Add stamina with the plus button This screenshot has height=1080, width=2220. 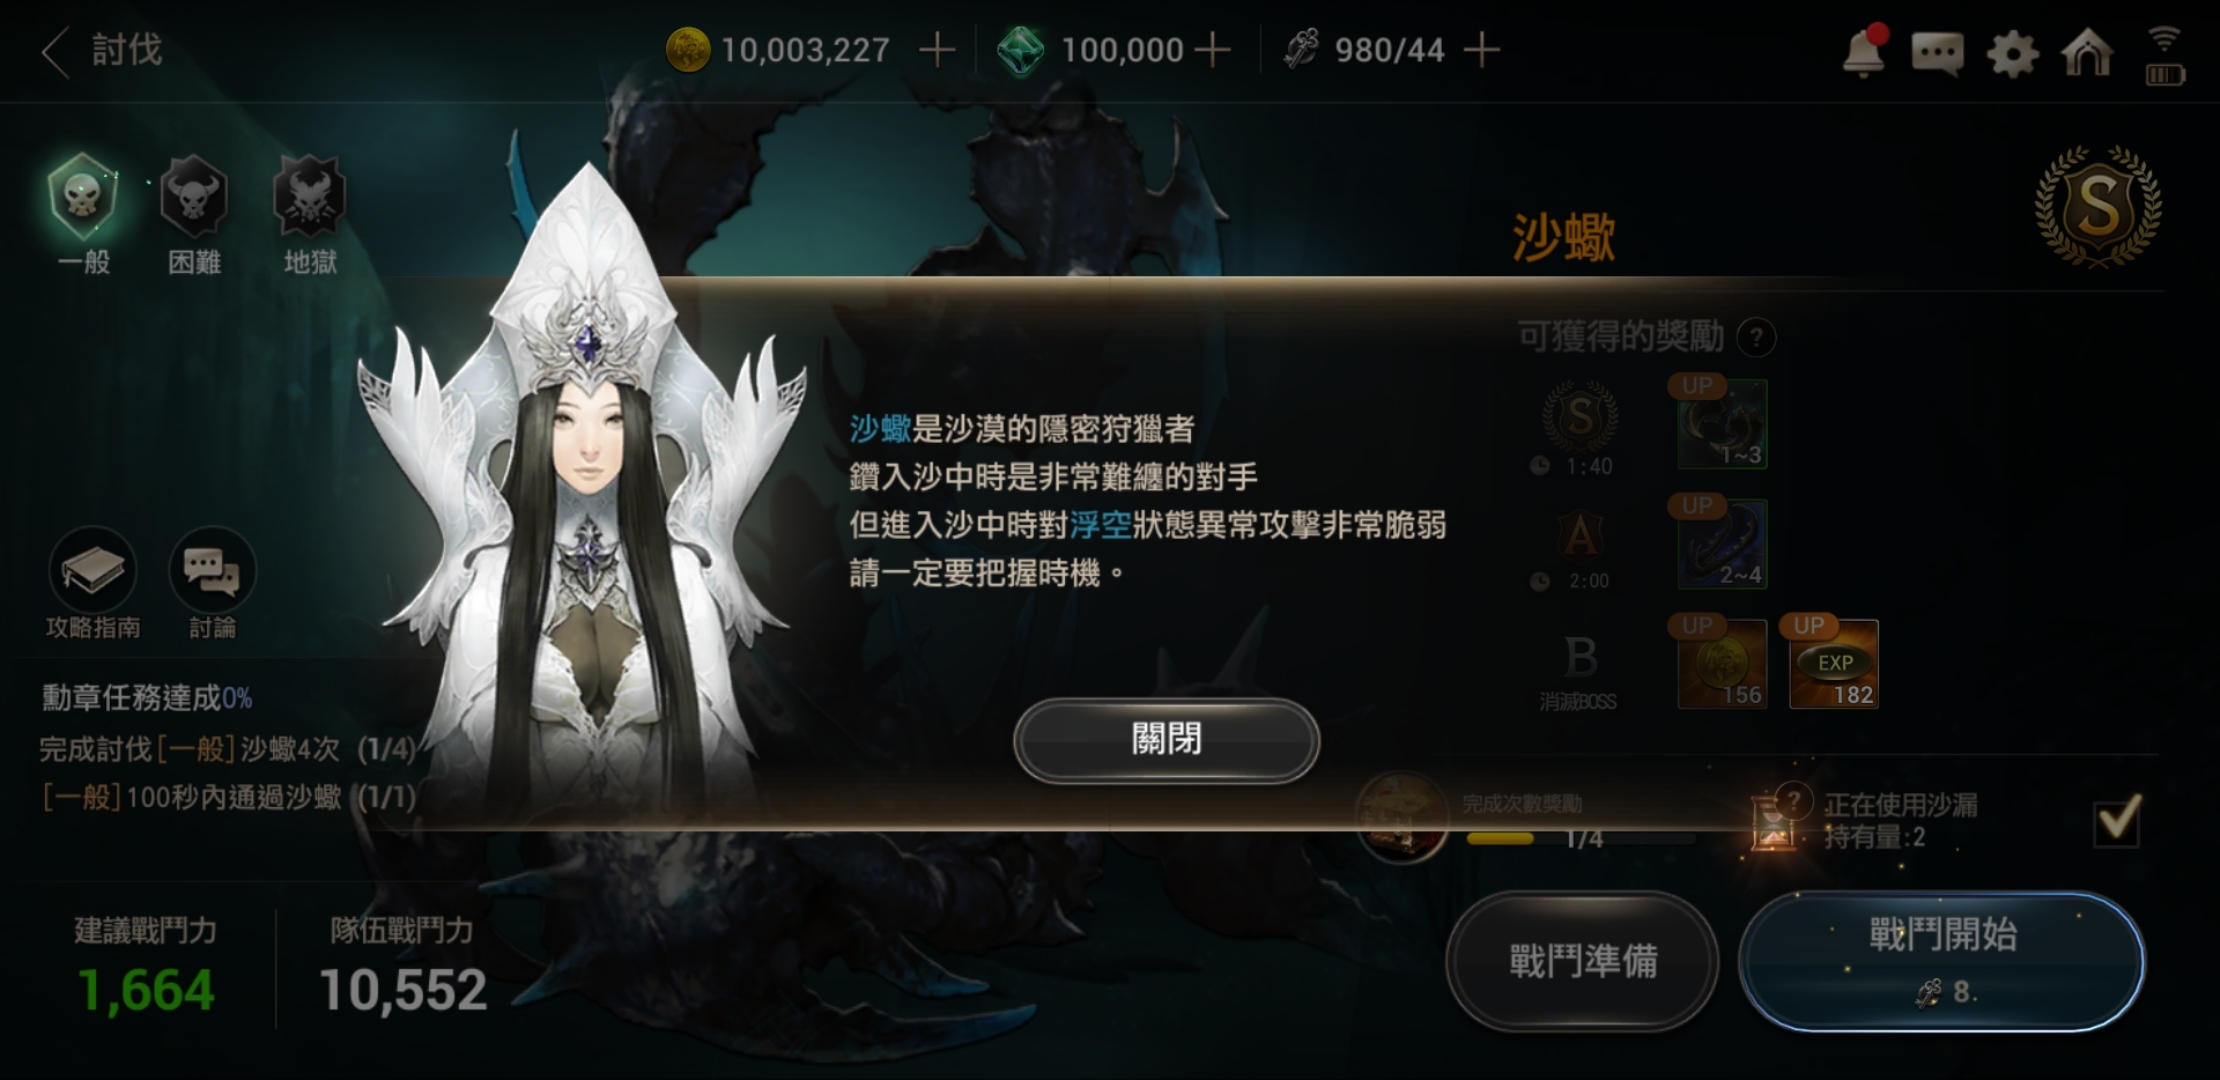pos(1482,49)
